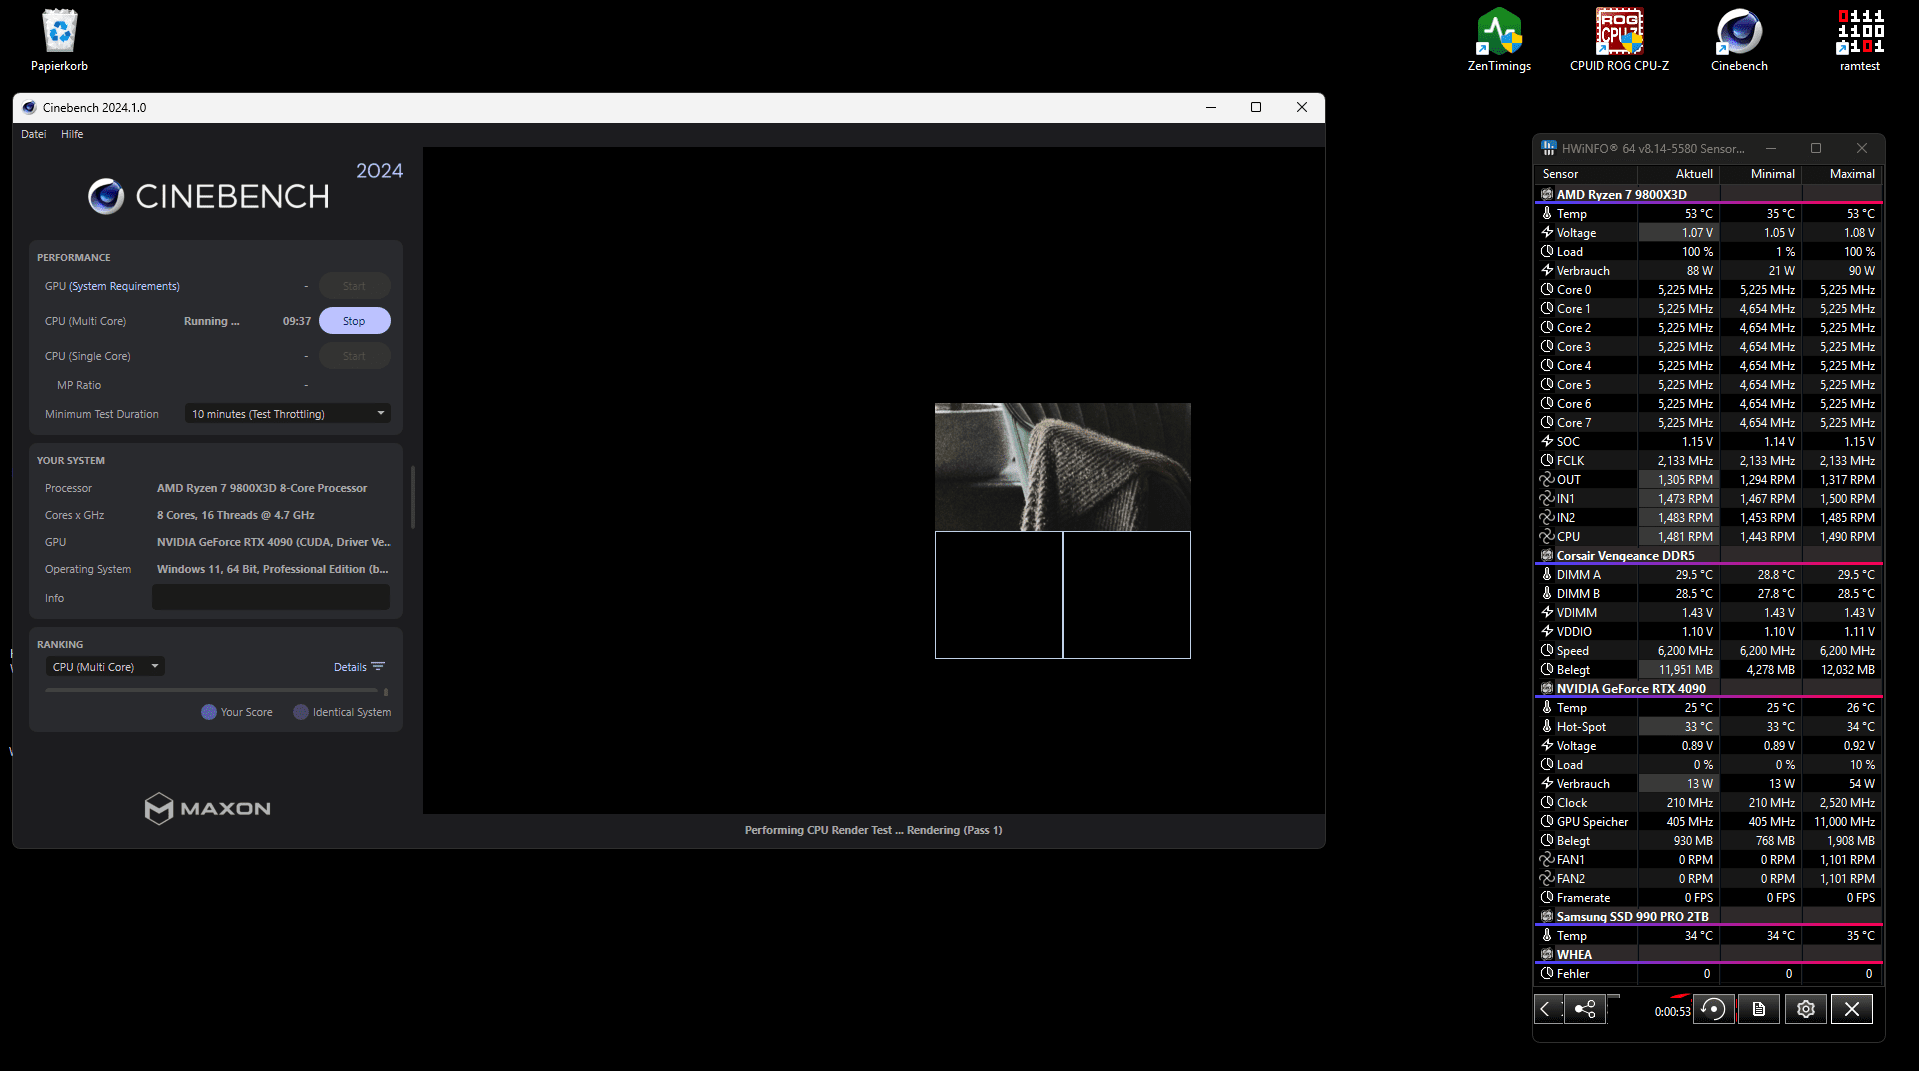This screenshot has height=1071, width=1919.
Task: Click the Cinebench logo sphere
Action: click(106, 196)
